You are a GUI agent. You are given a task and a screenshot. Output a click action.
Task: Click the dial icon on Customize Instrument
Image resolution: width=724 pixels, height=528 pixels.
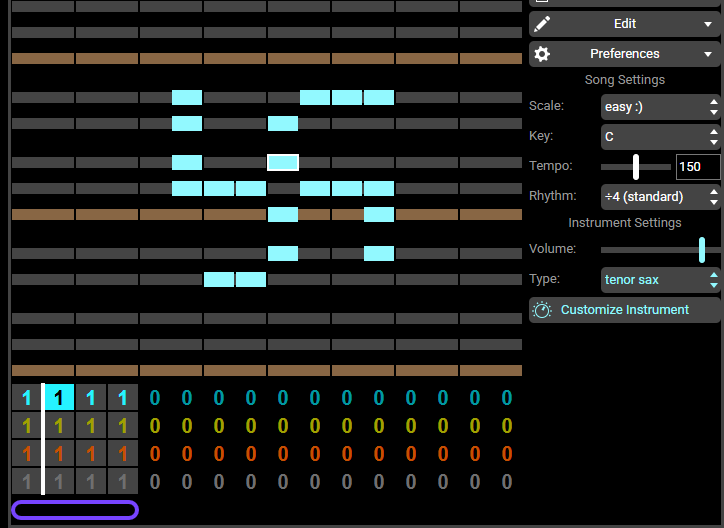[542, 310]
